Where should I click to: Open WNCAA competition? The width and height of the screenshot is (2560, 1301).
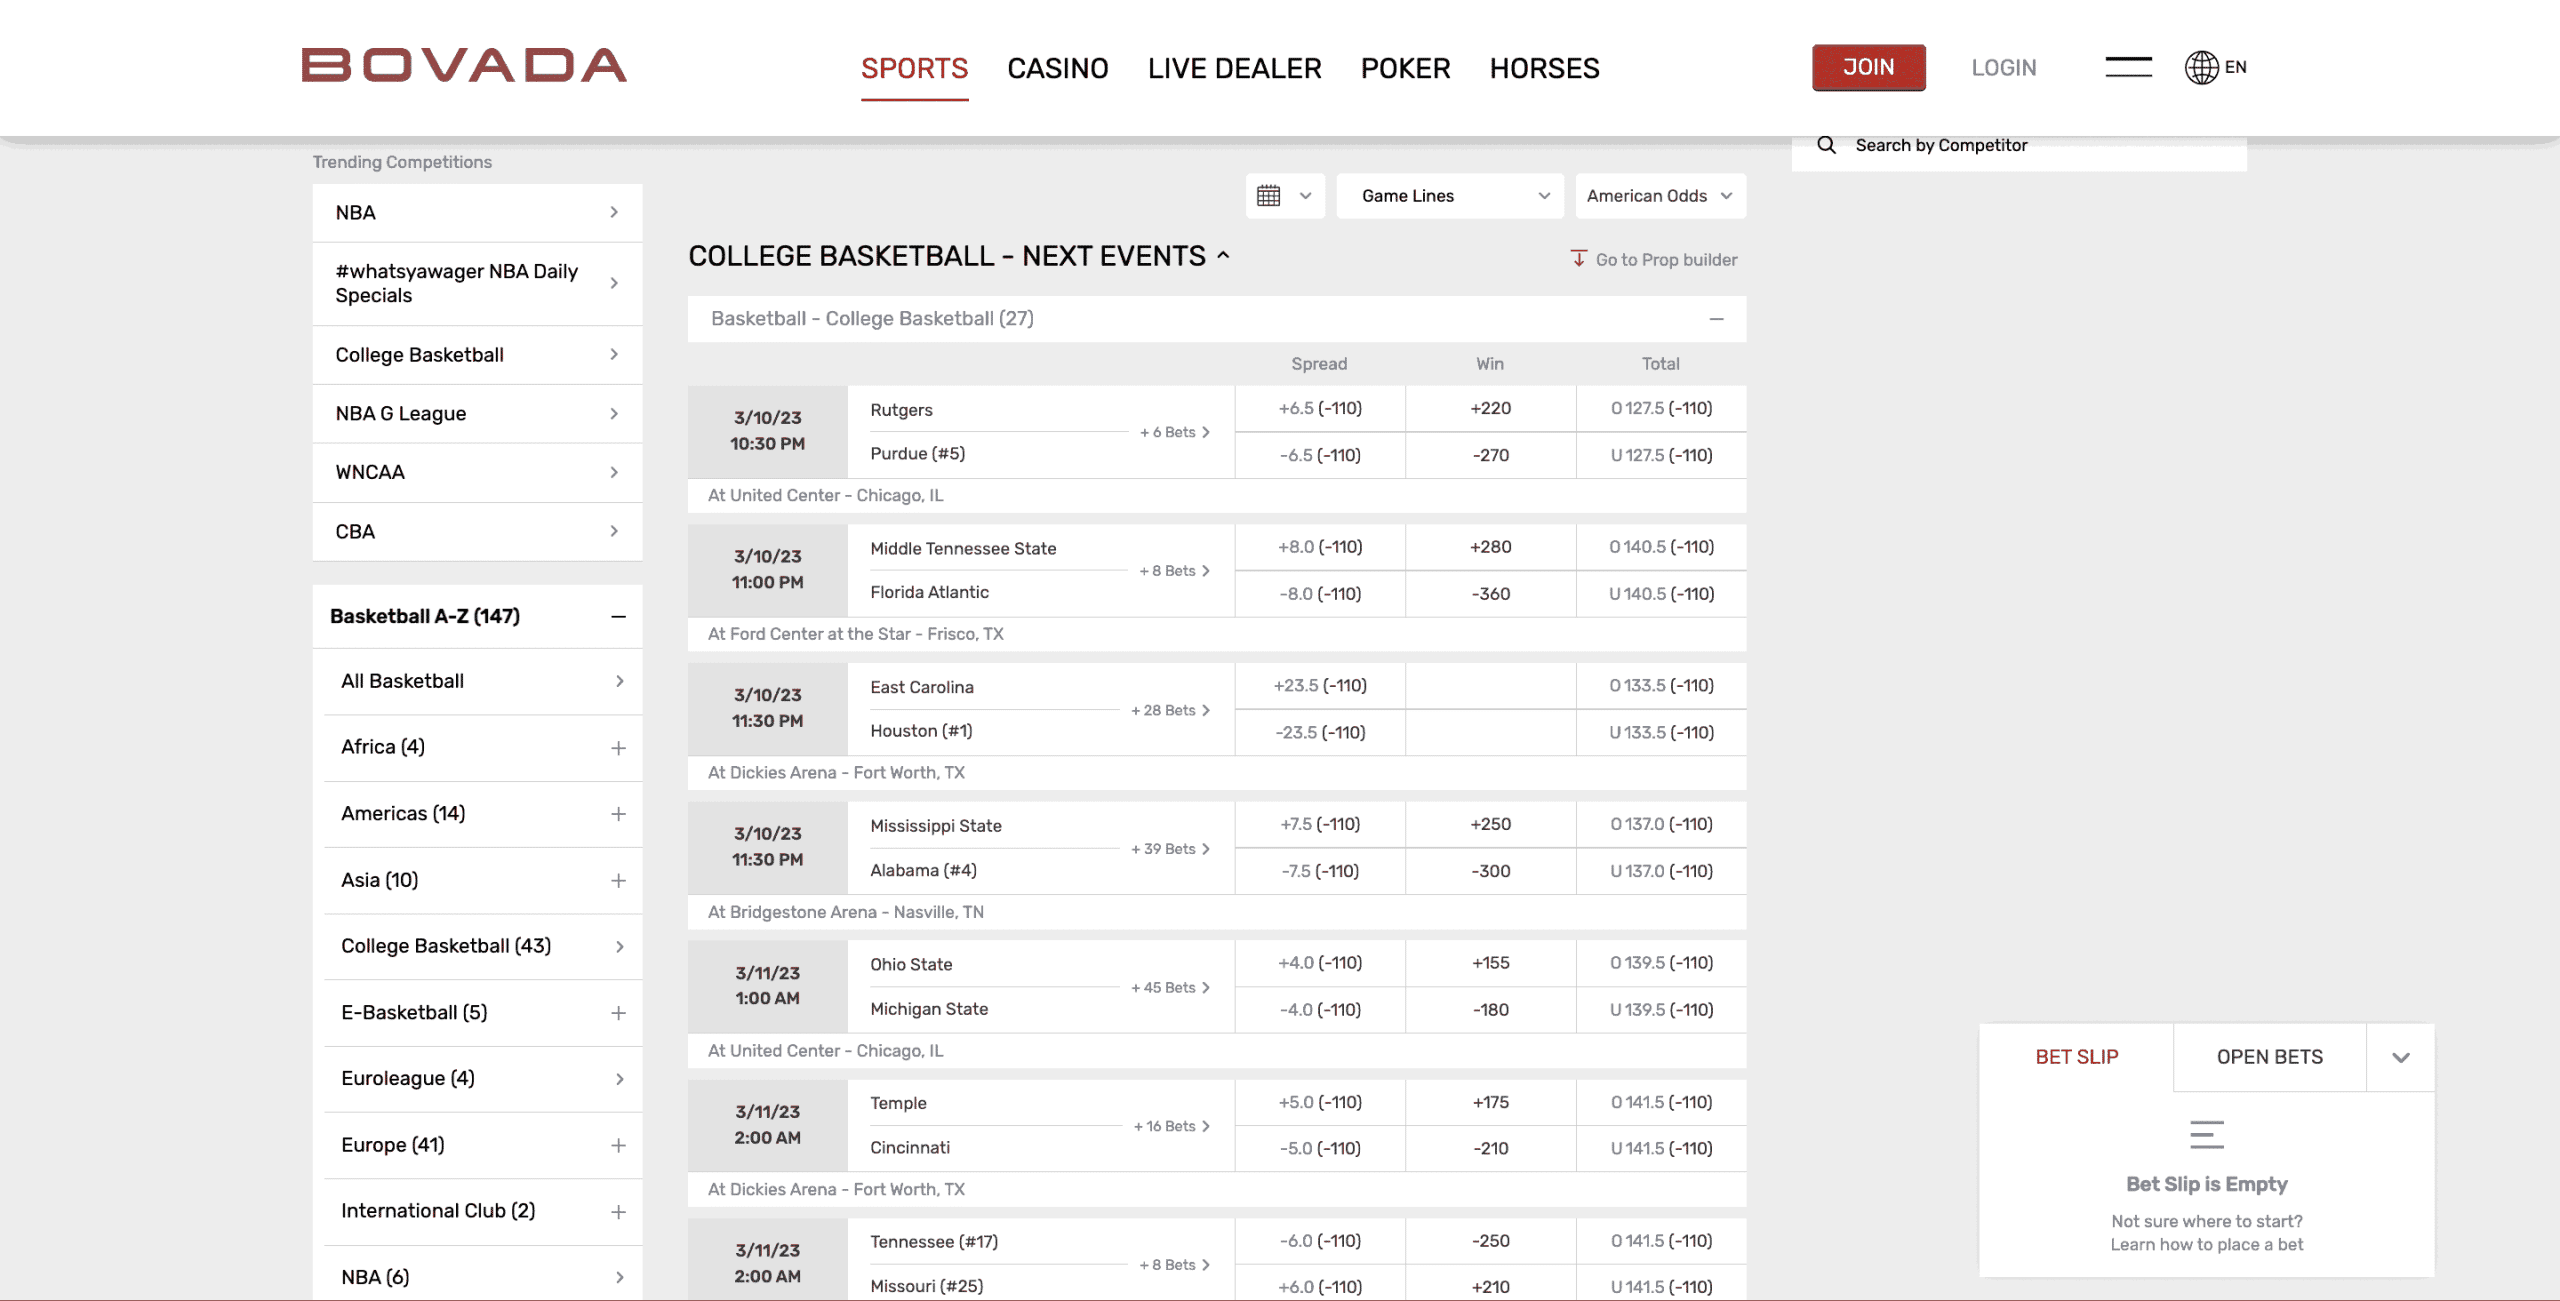477,473
